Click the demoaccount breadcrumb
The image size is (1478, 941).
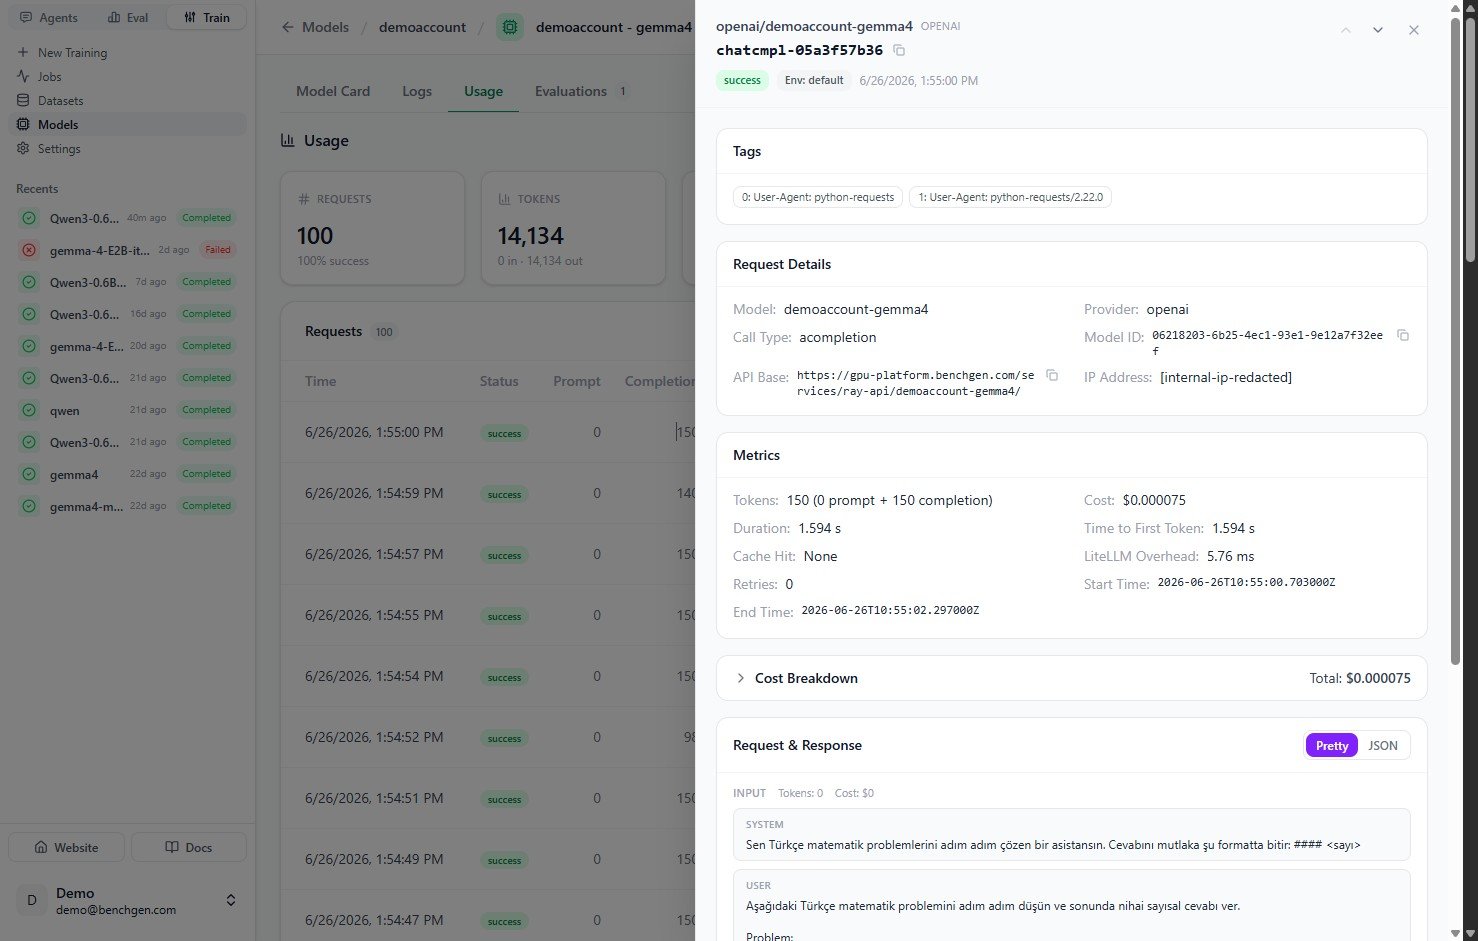click(422, 27)
